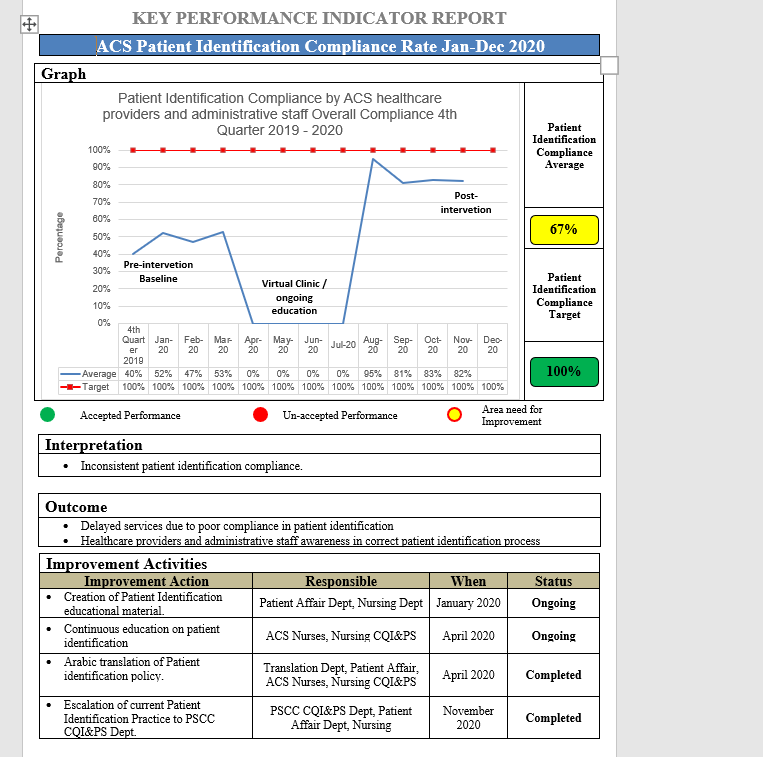Click the Improvement Action column header

click(146, 581)
